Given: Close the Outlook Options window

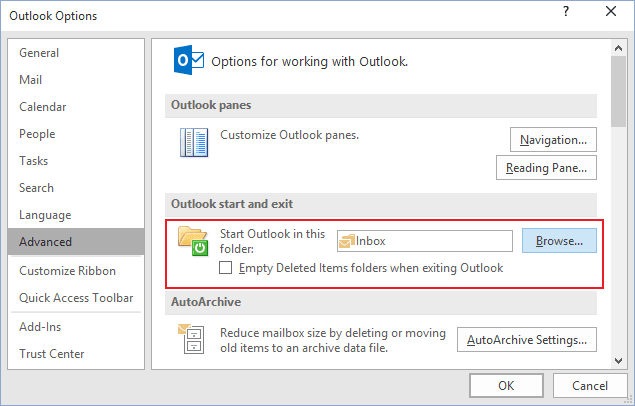Looking at the screenshot, I should pyautogui.click(x=611, y=11).
